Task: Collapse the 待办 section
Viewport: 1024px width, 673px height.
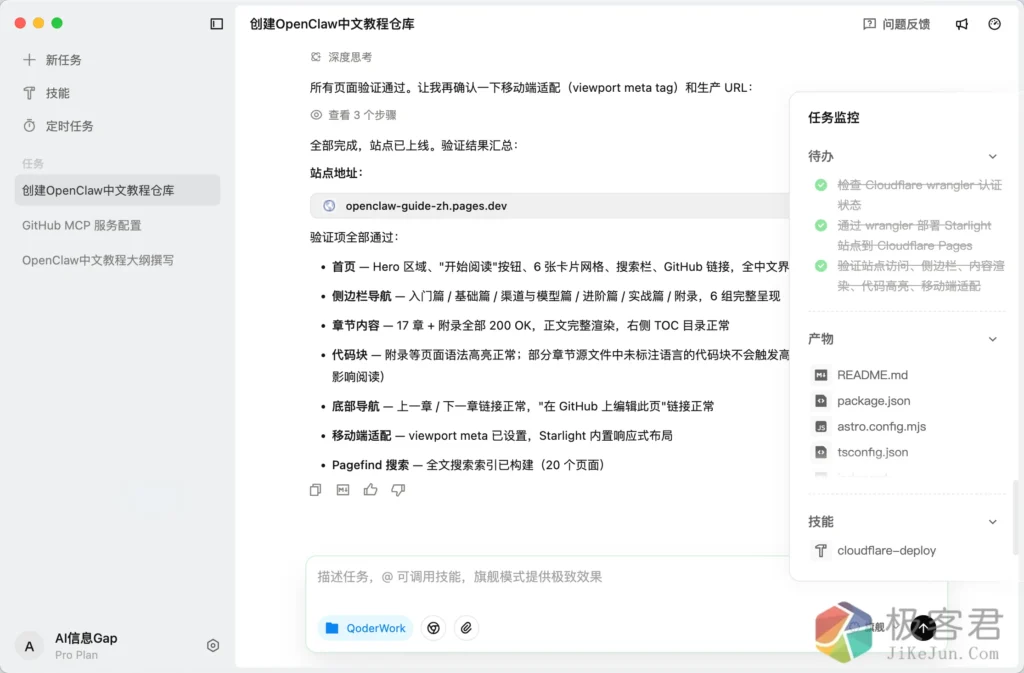Action: [992, 157]
